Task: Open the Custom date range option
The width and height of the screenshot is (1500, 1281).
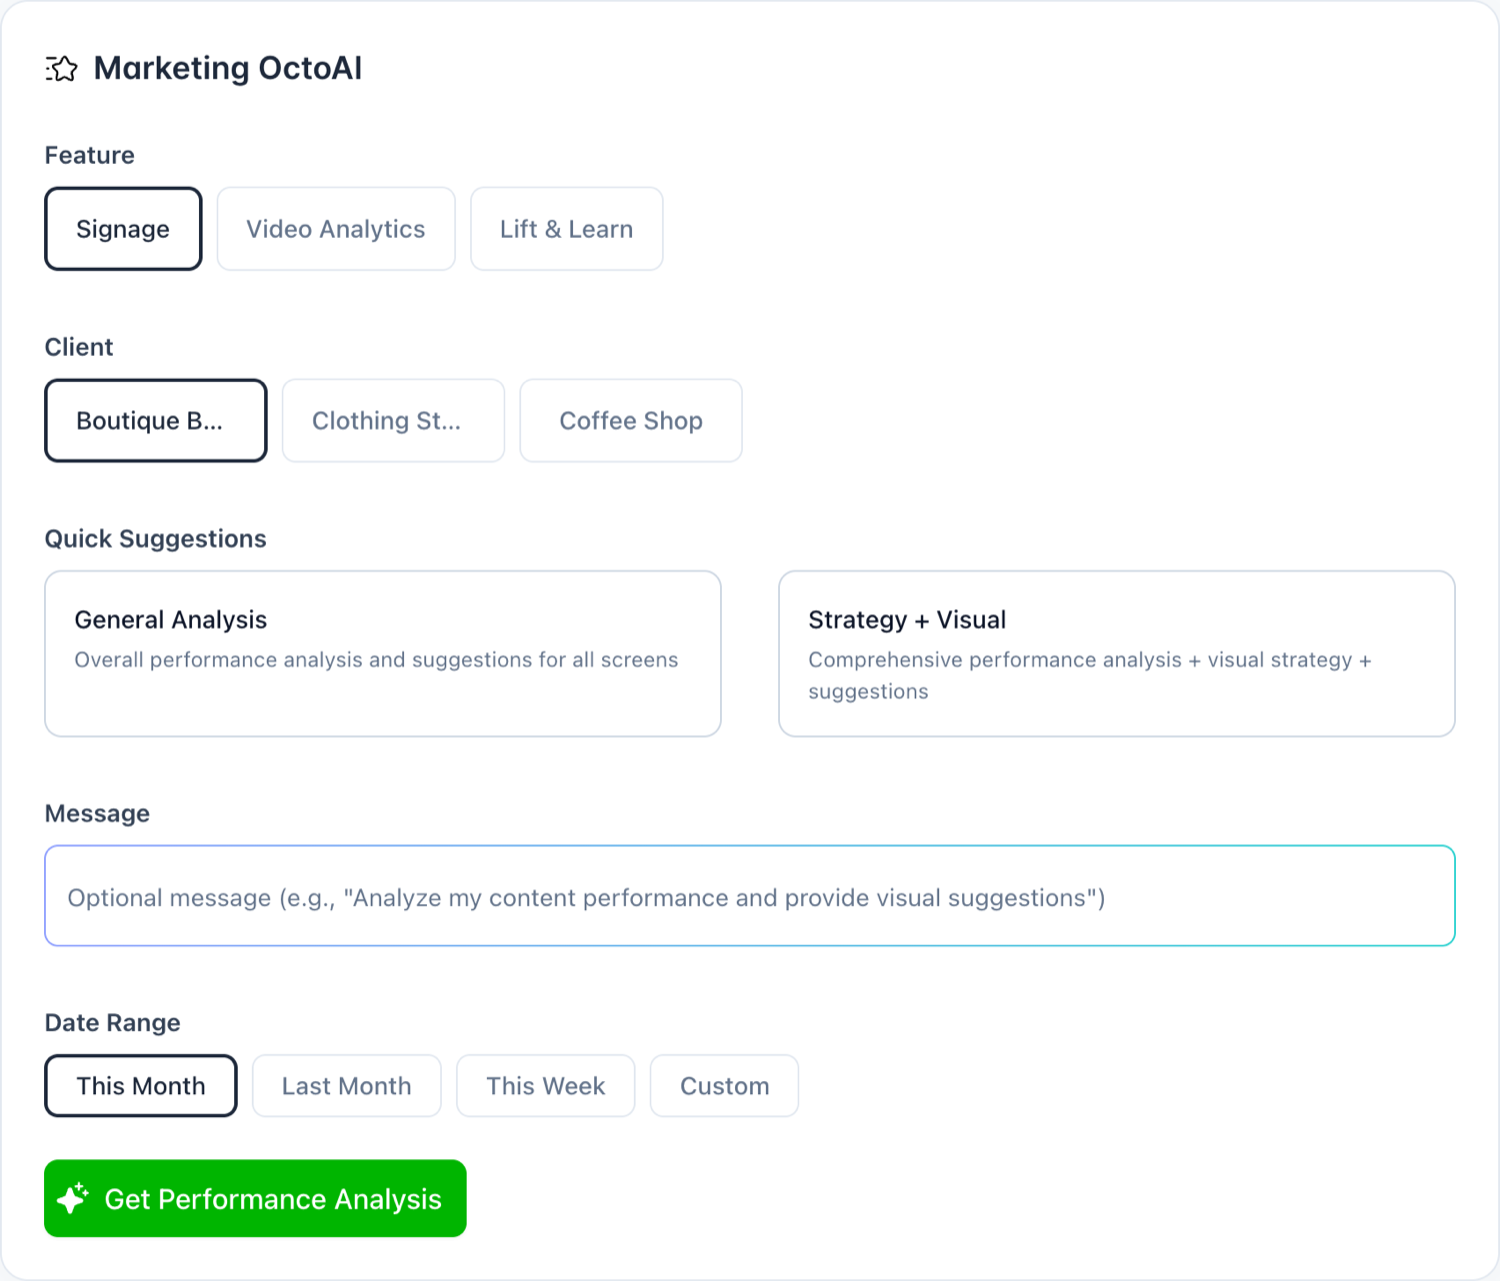Action: 725,1086
